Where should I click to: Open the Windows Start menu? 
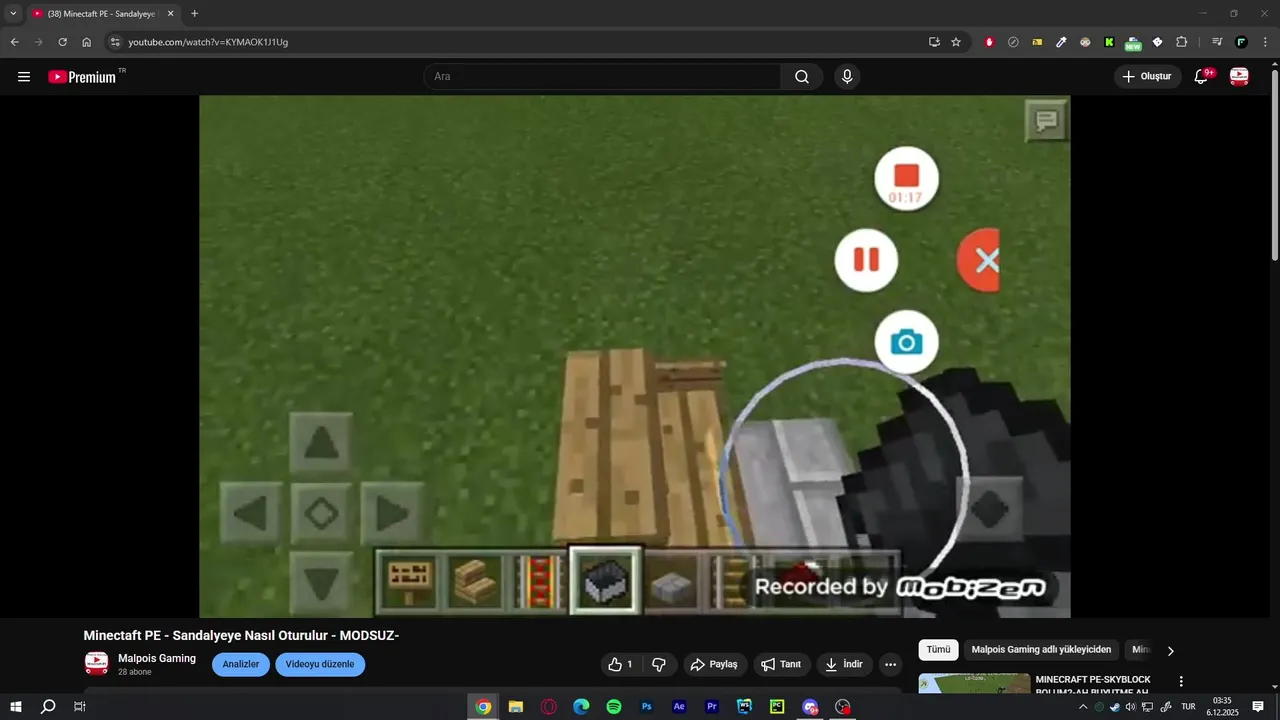(x=15, y=707)
